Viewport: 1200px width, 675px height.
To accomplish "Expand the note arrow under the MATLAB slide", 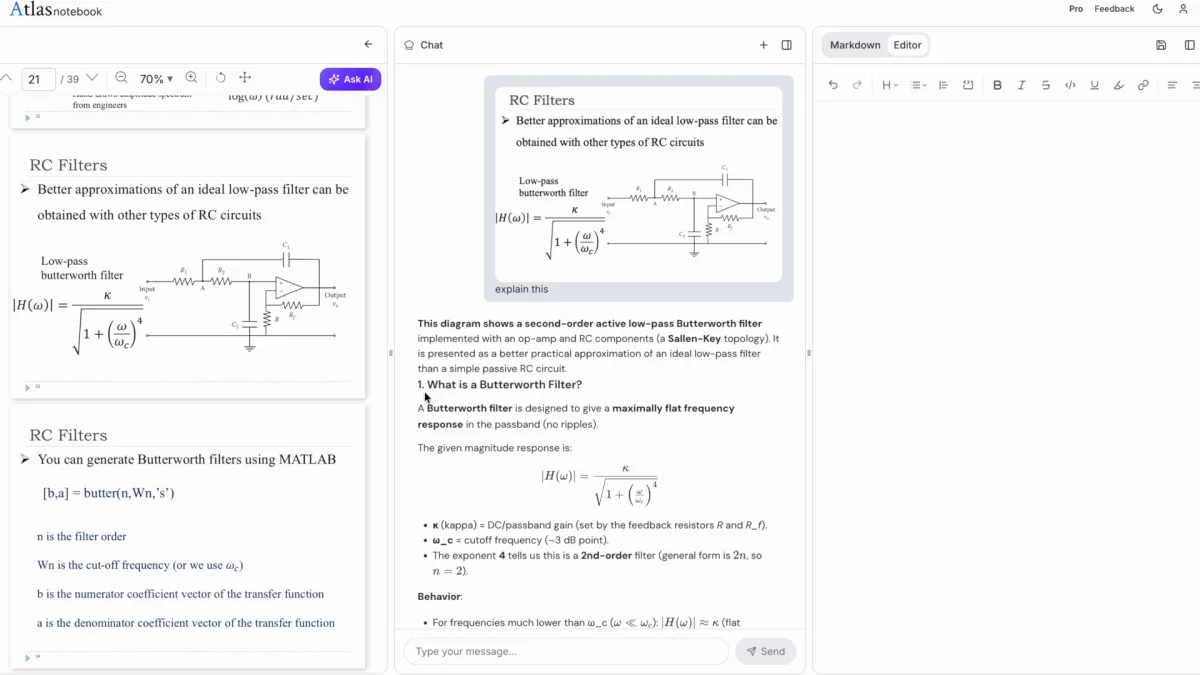I will point(28,657).
